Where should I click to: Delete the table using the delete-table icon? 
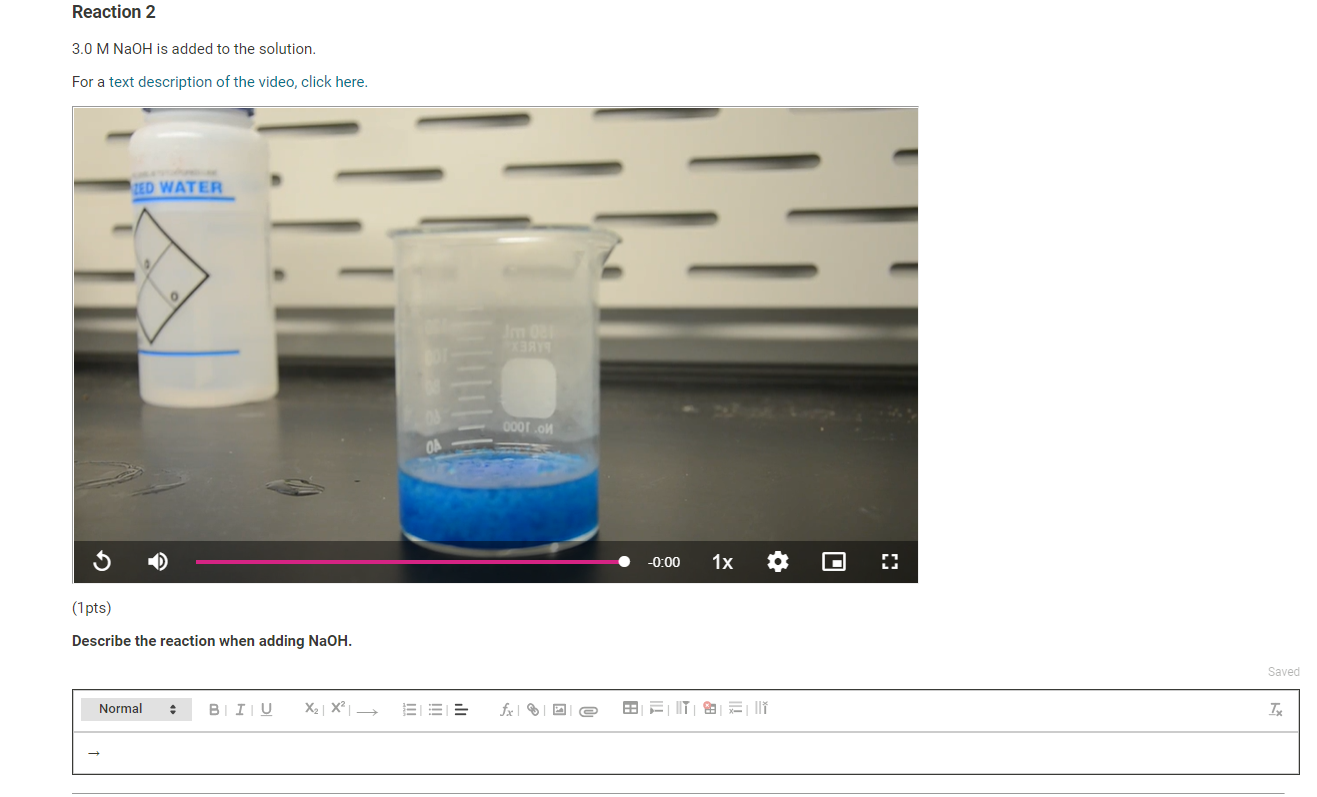coord(709,708)
